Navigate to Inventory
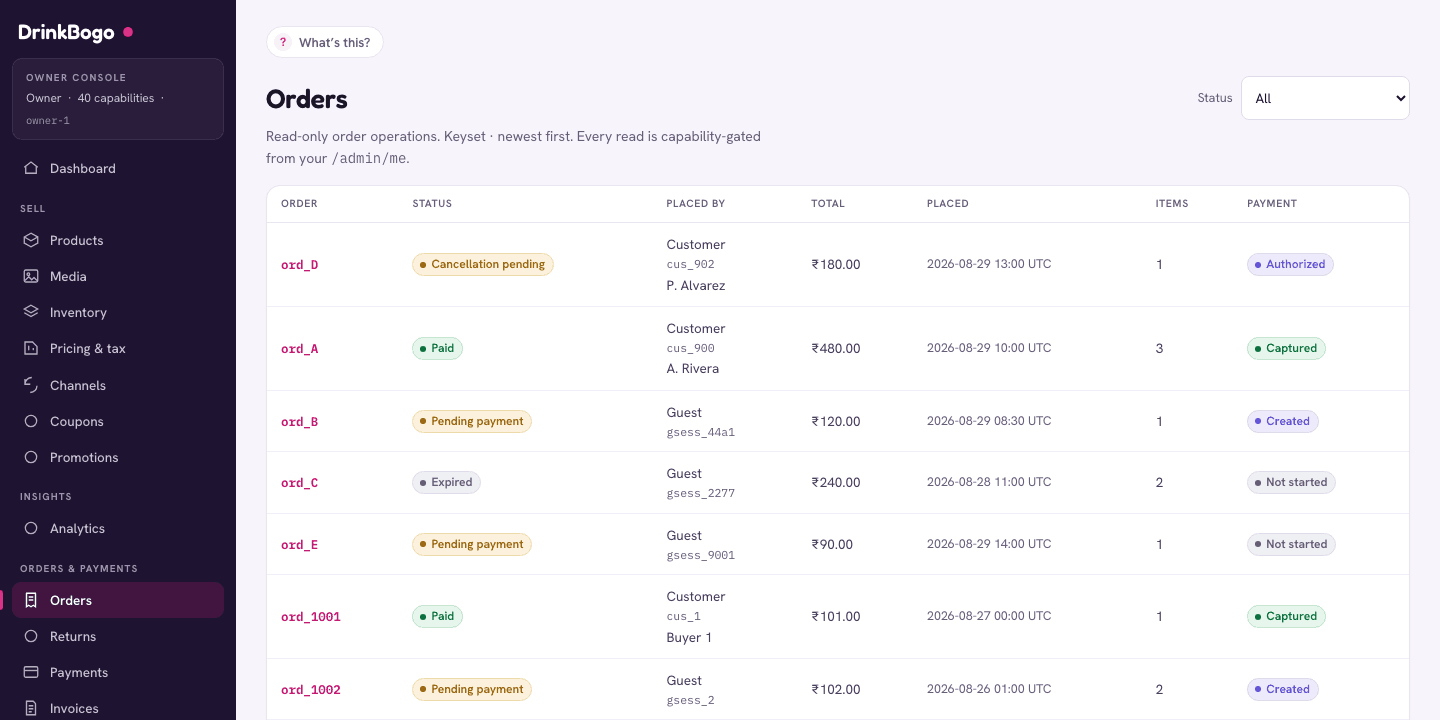This screenshot has width=1440, height=720. coord(118,312)
